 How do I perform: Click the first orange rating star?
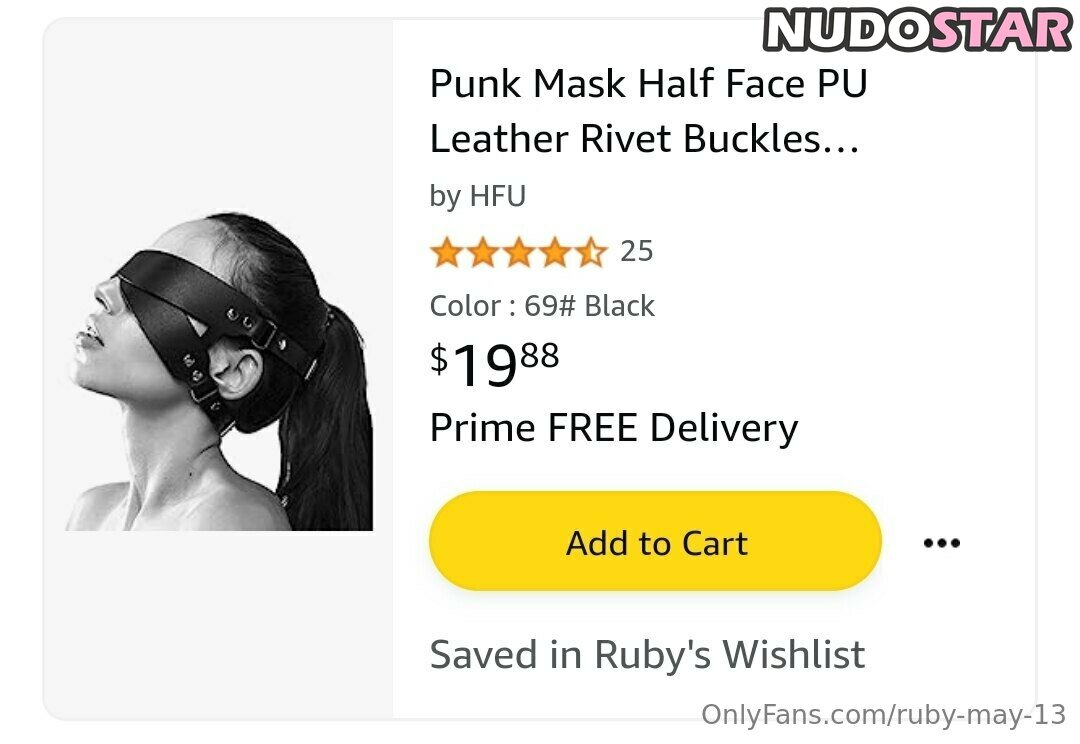tap(446, 252)
